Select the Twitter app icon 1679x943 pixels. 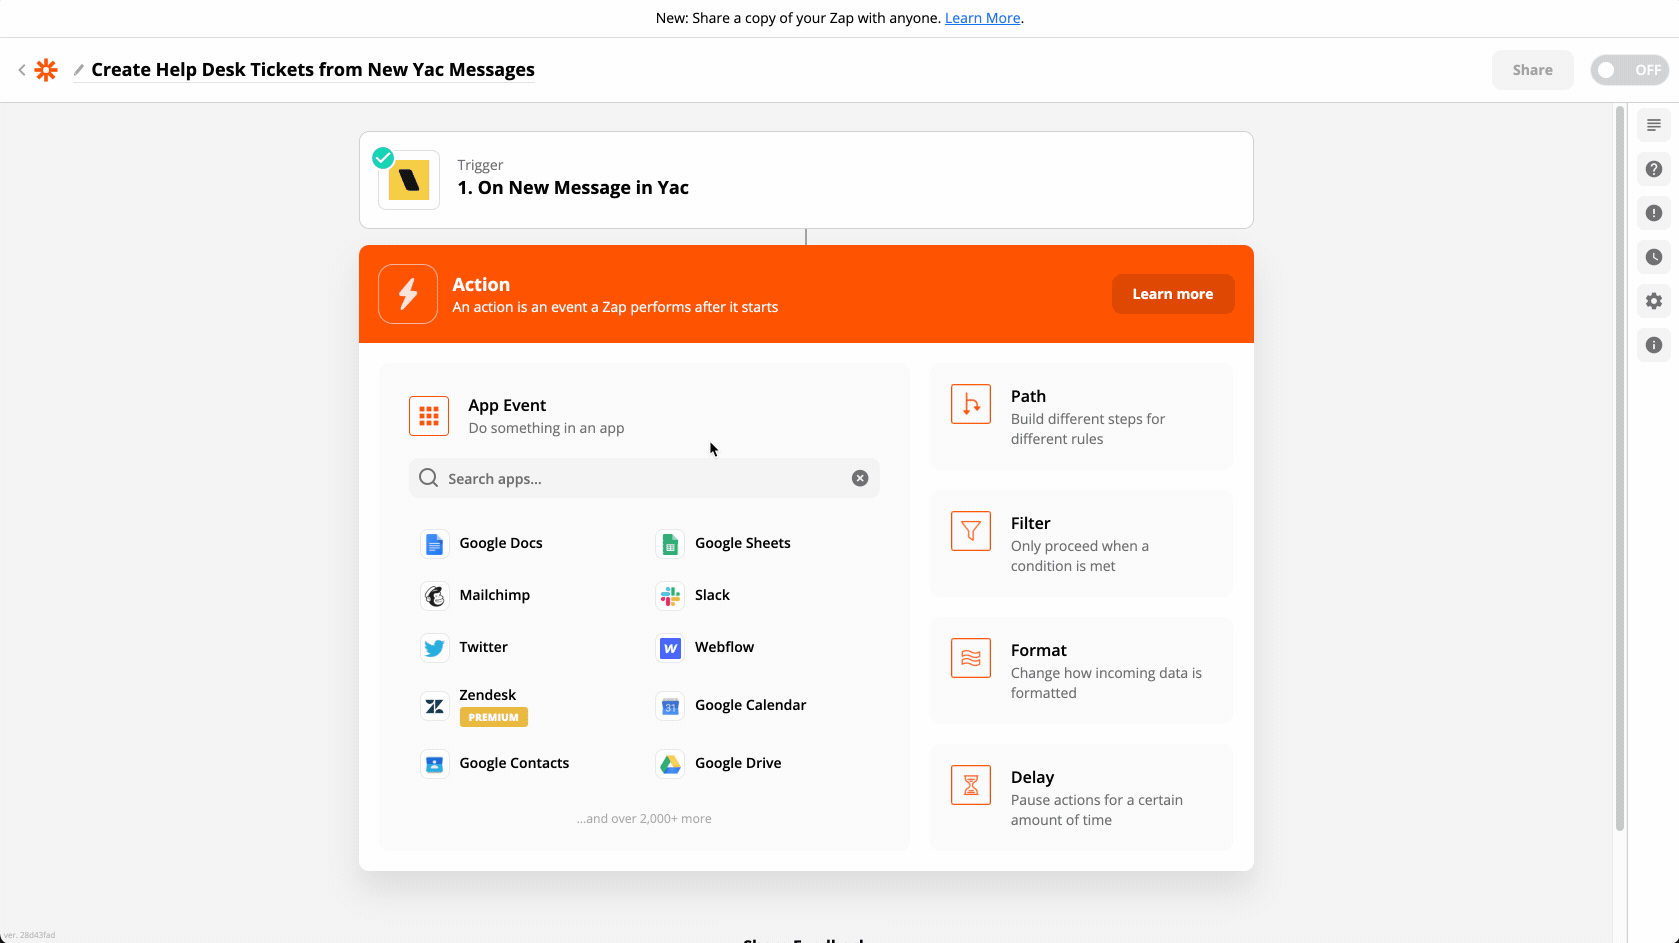pyautogui.click(x=434, y=648)
